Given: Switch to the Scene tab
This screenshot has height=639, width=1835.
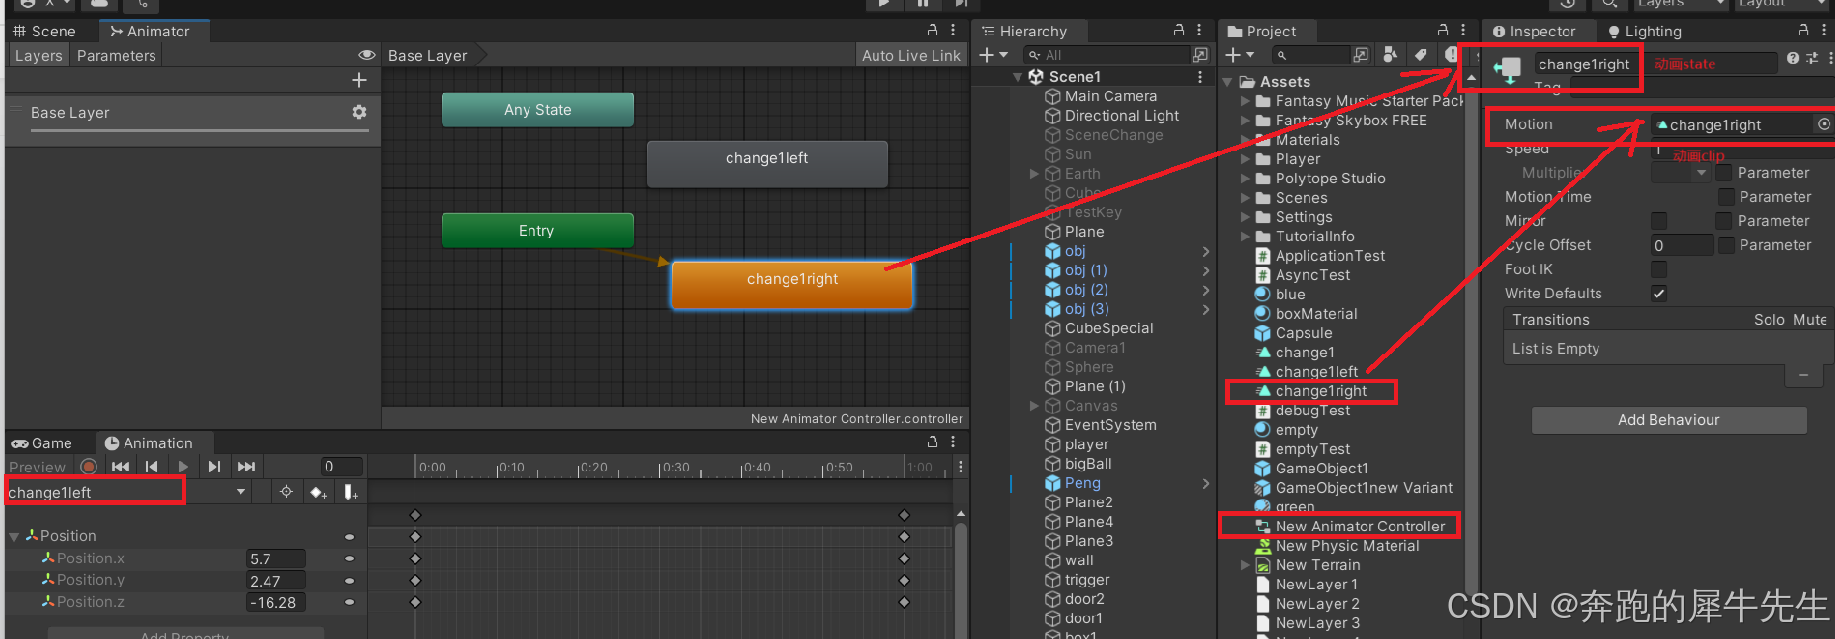Looking at the screenshot, I should pos(45,31).
